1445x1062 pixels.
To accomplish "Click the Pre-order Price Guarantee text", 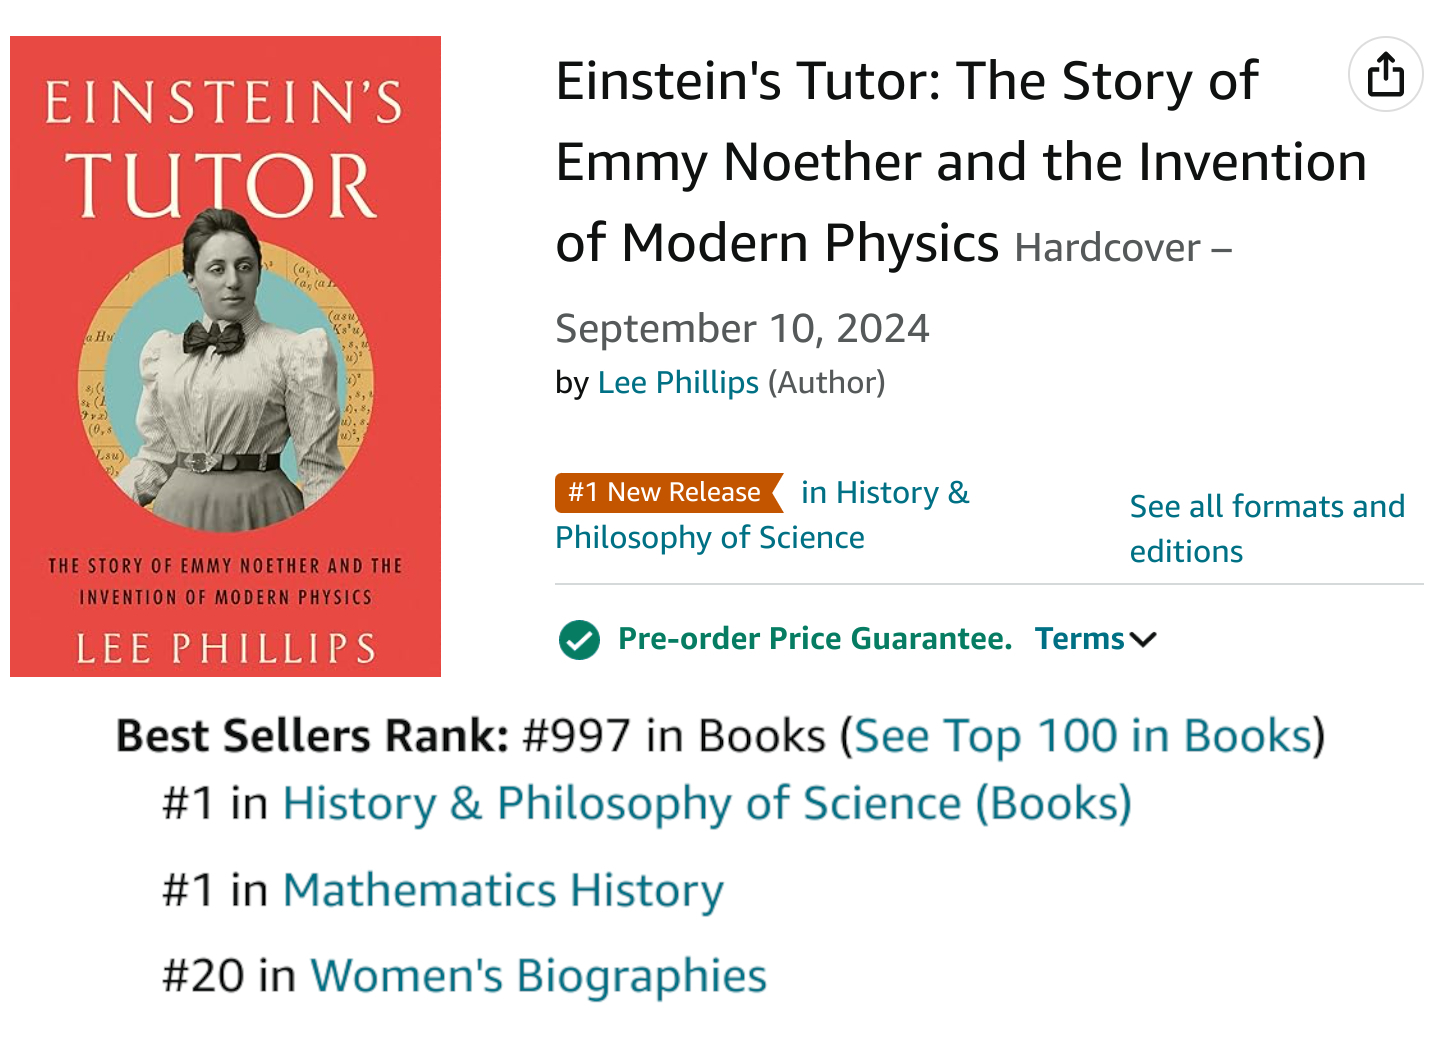I will (815, 639).
